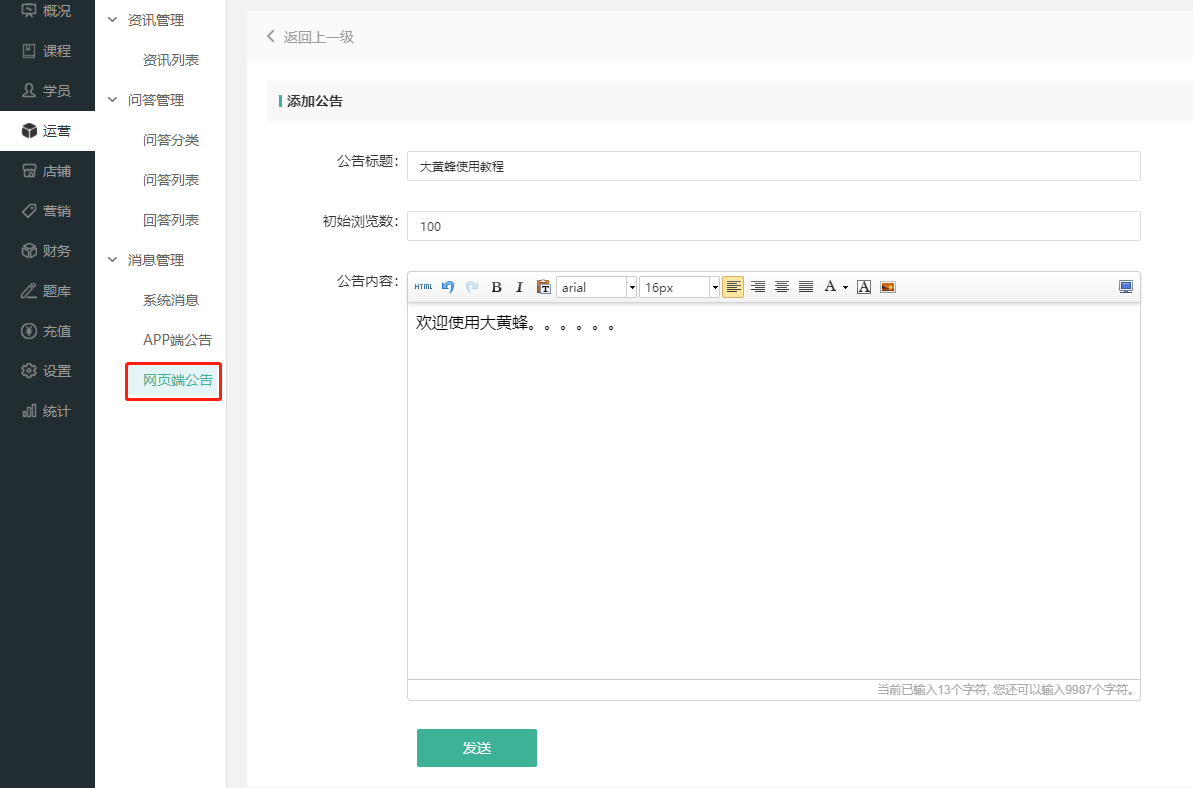This screenshot has height=788, width=1193.
Task: Go to 问答分类
Action: coord(171,140)
